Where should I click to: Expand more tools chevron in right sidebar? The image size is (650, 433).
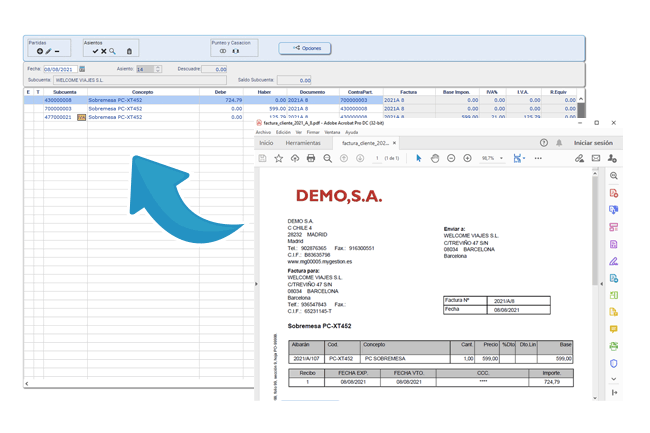tap(614, 379)
